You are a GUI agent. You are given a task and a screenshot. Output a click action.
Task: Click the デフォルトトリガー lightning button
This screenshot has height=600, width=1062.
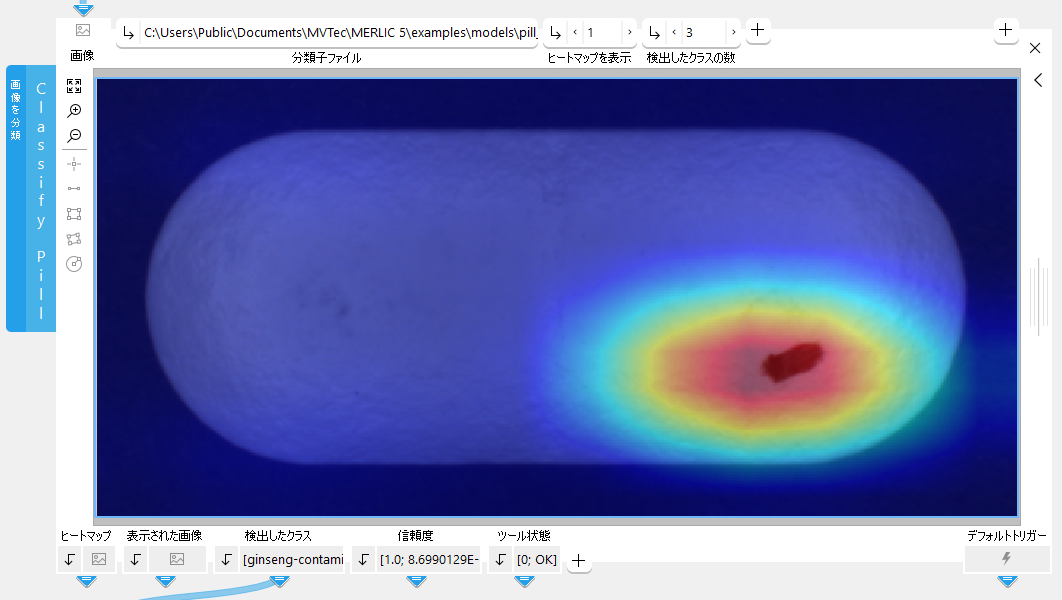pyautogui.click(x=1006, y=559)
